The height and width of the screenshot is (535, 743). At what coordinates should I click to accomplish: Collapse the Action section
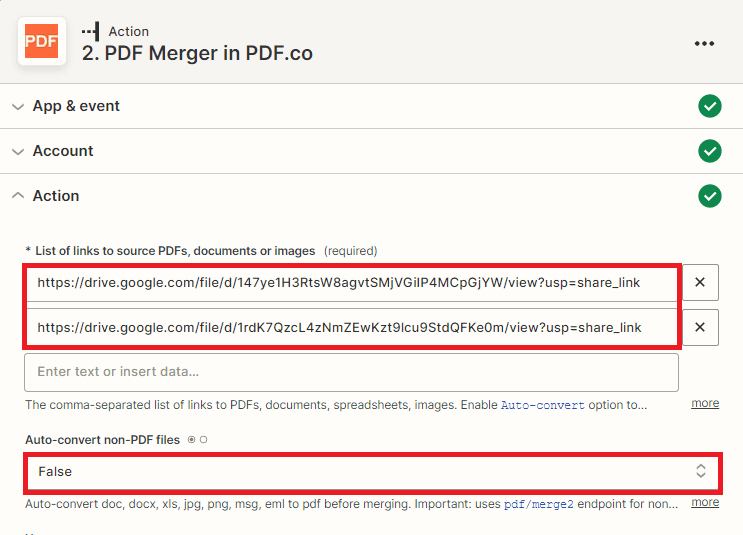(17, 196)
